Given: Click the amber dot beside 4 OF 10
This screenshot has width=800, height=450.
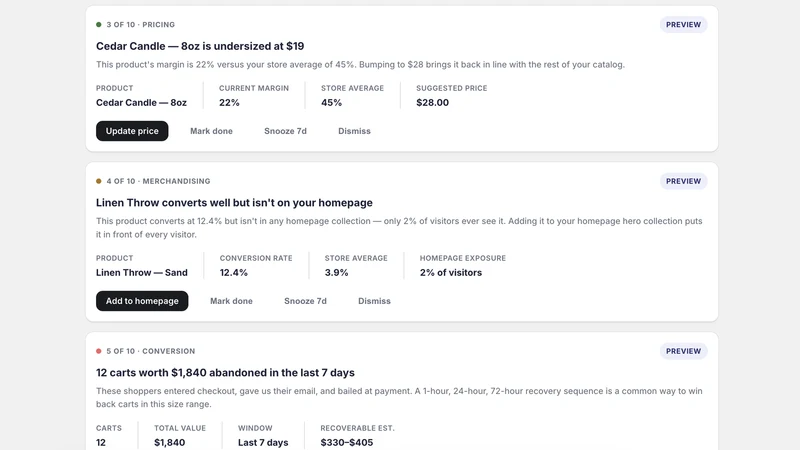Looking at the screenshot, I should (98, 181).
